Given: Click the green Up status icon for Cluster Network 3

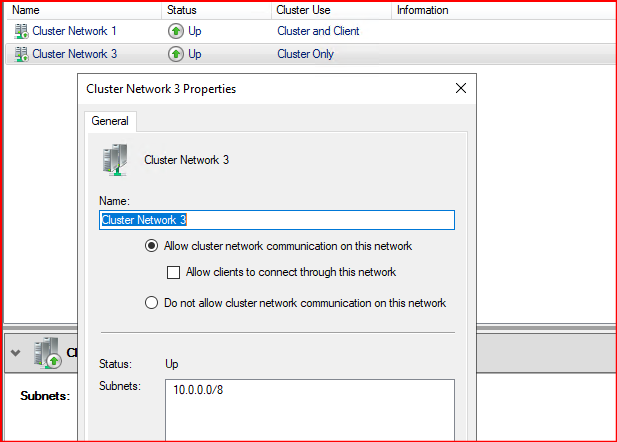Looking at the screenshot, I should [175, 54].
